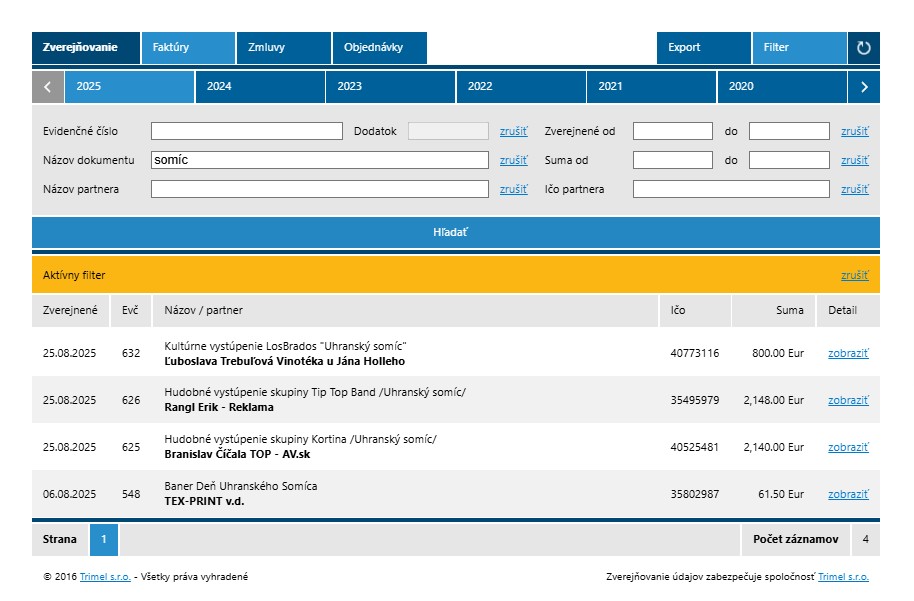Click the Ičo partnera input field

731,189
